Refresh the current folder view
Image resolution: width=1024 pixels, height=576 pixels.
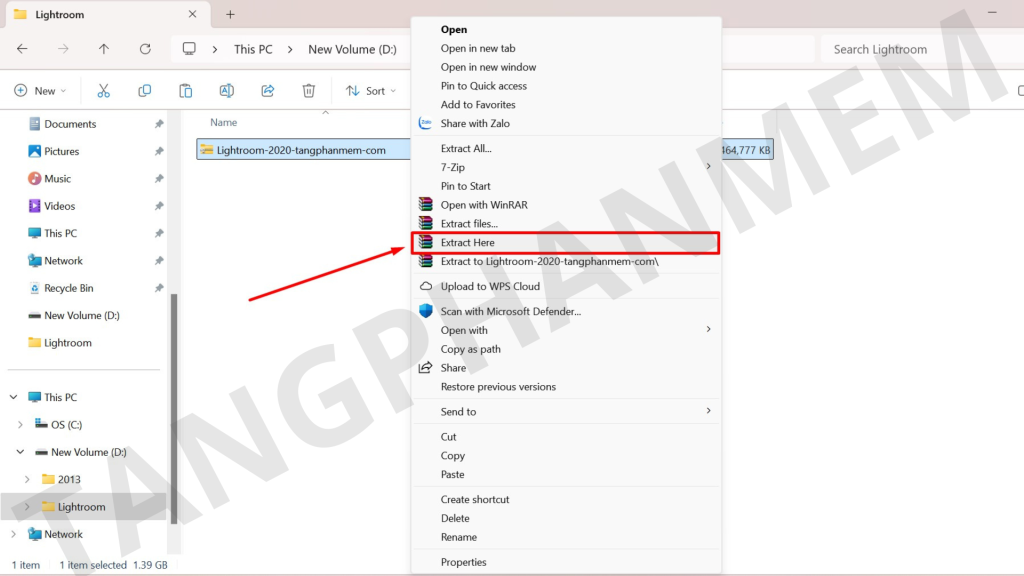pyautogui.click(x=145, y=49)
